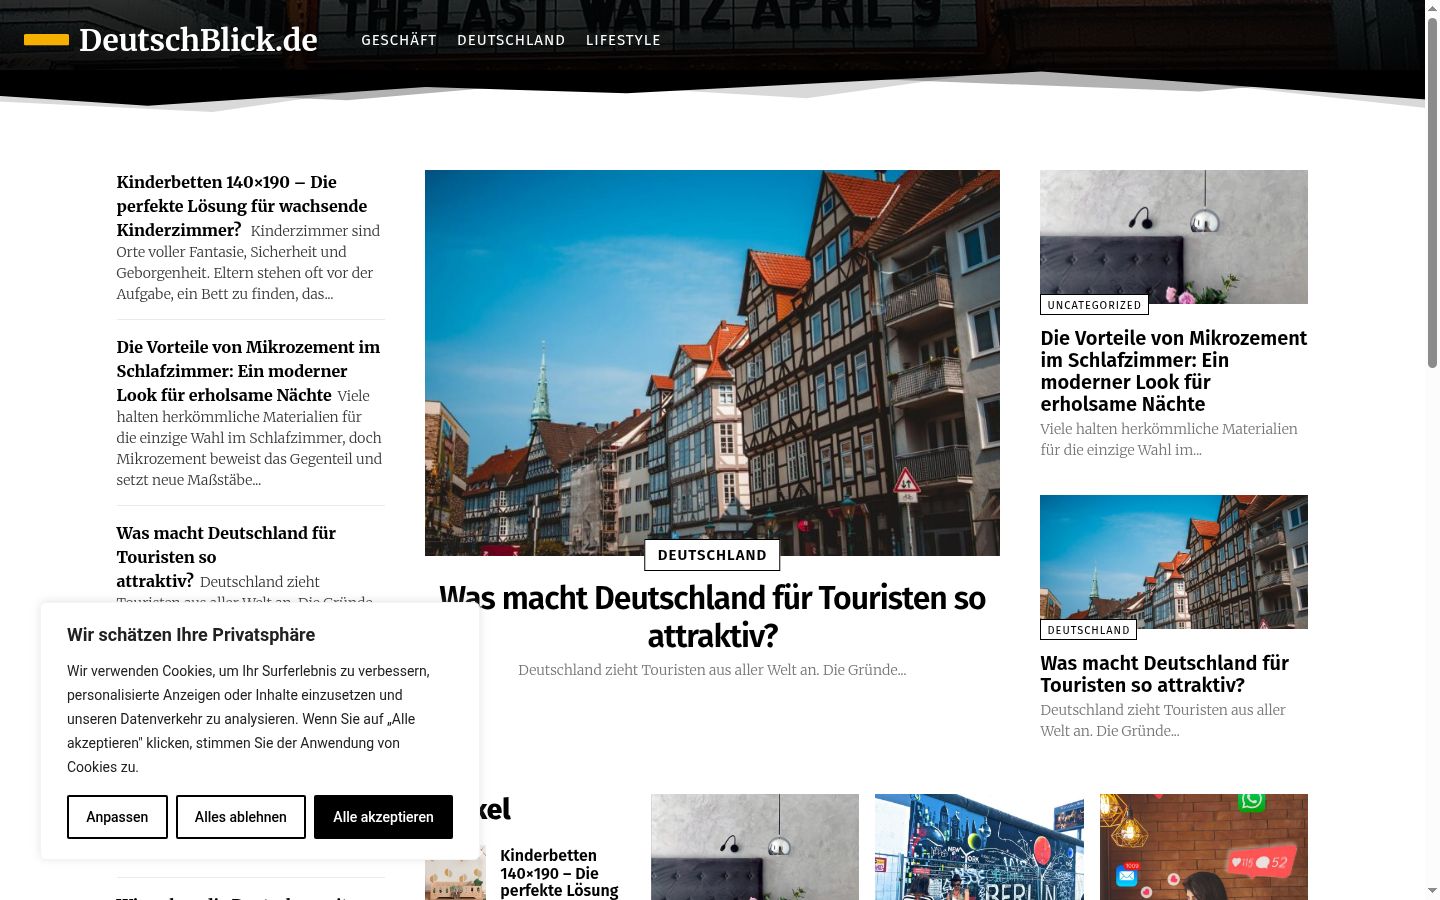Screen dimensions: 1440x900
Task: Open left sidebar article Was macht Deutschland für Touristen
Action: coord(226,557)
